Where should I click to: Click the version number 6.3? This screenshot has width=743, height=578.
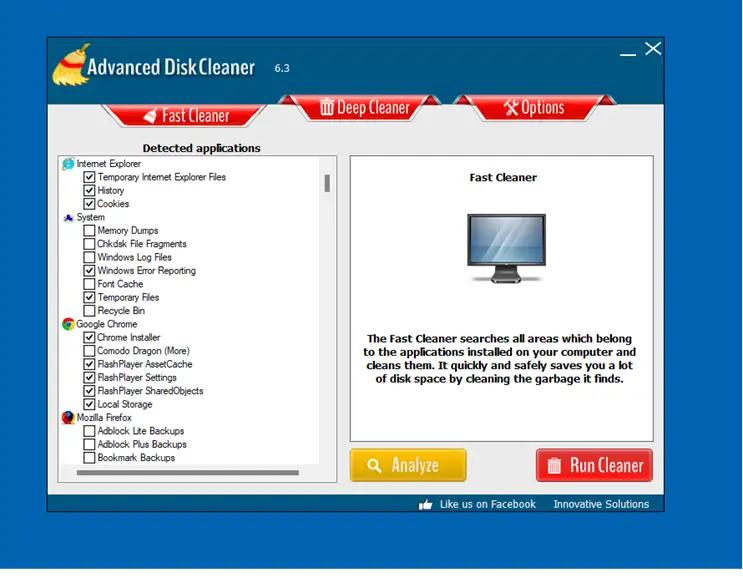click(282, 68)
